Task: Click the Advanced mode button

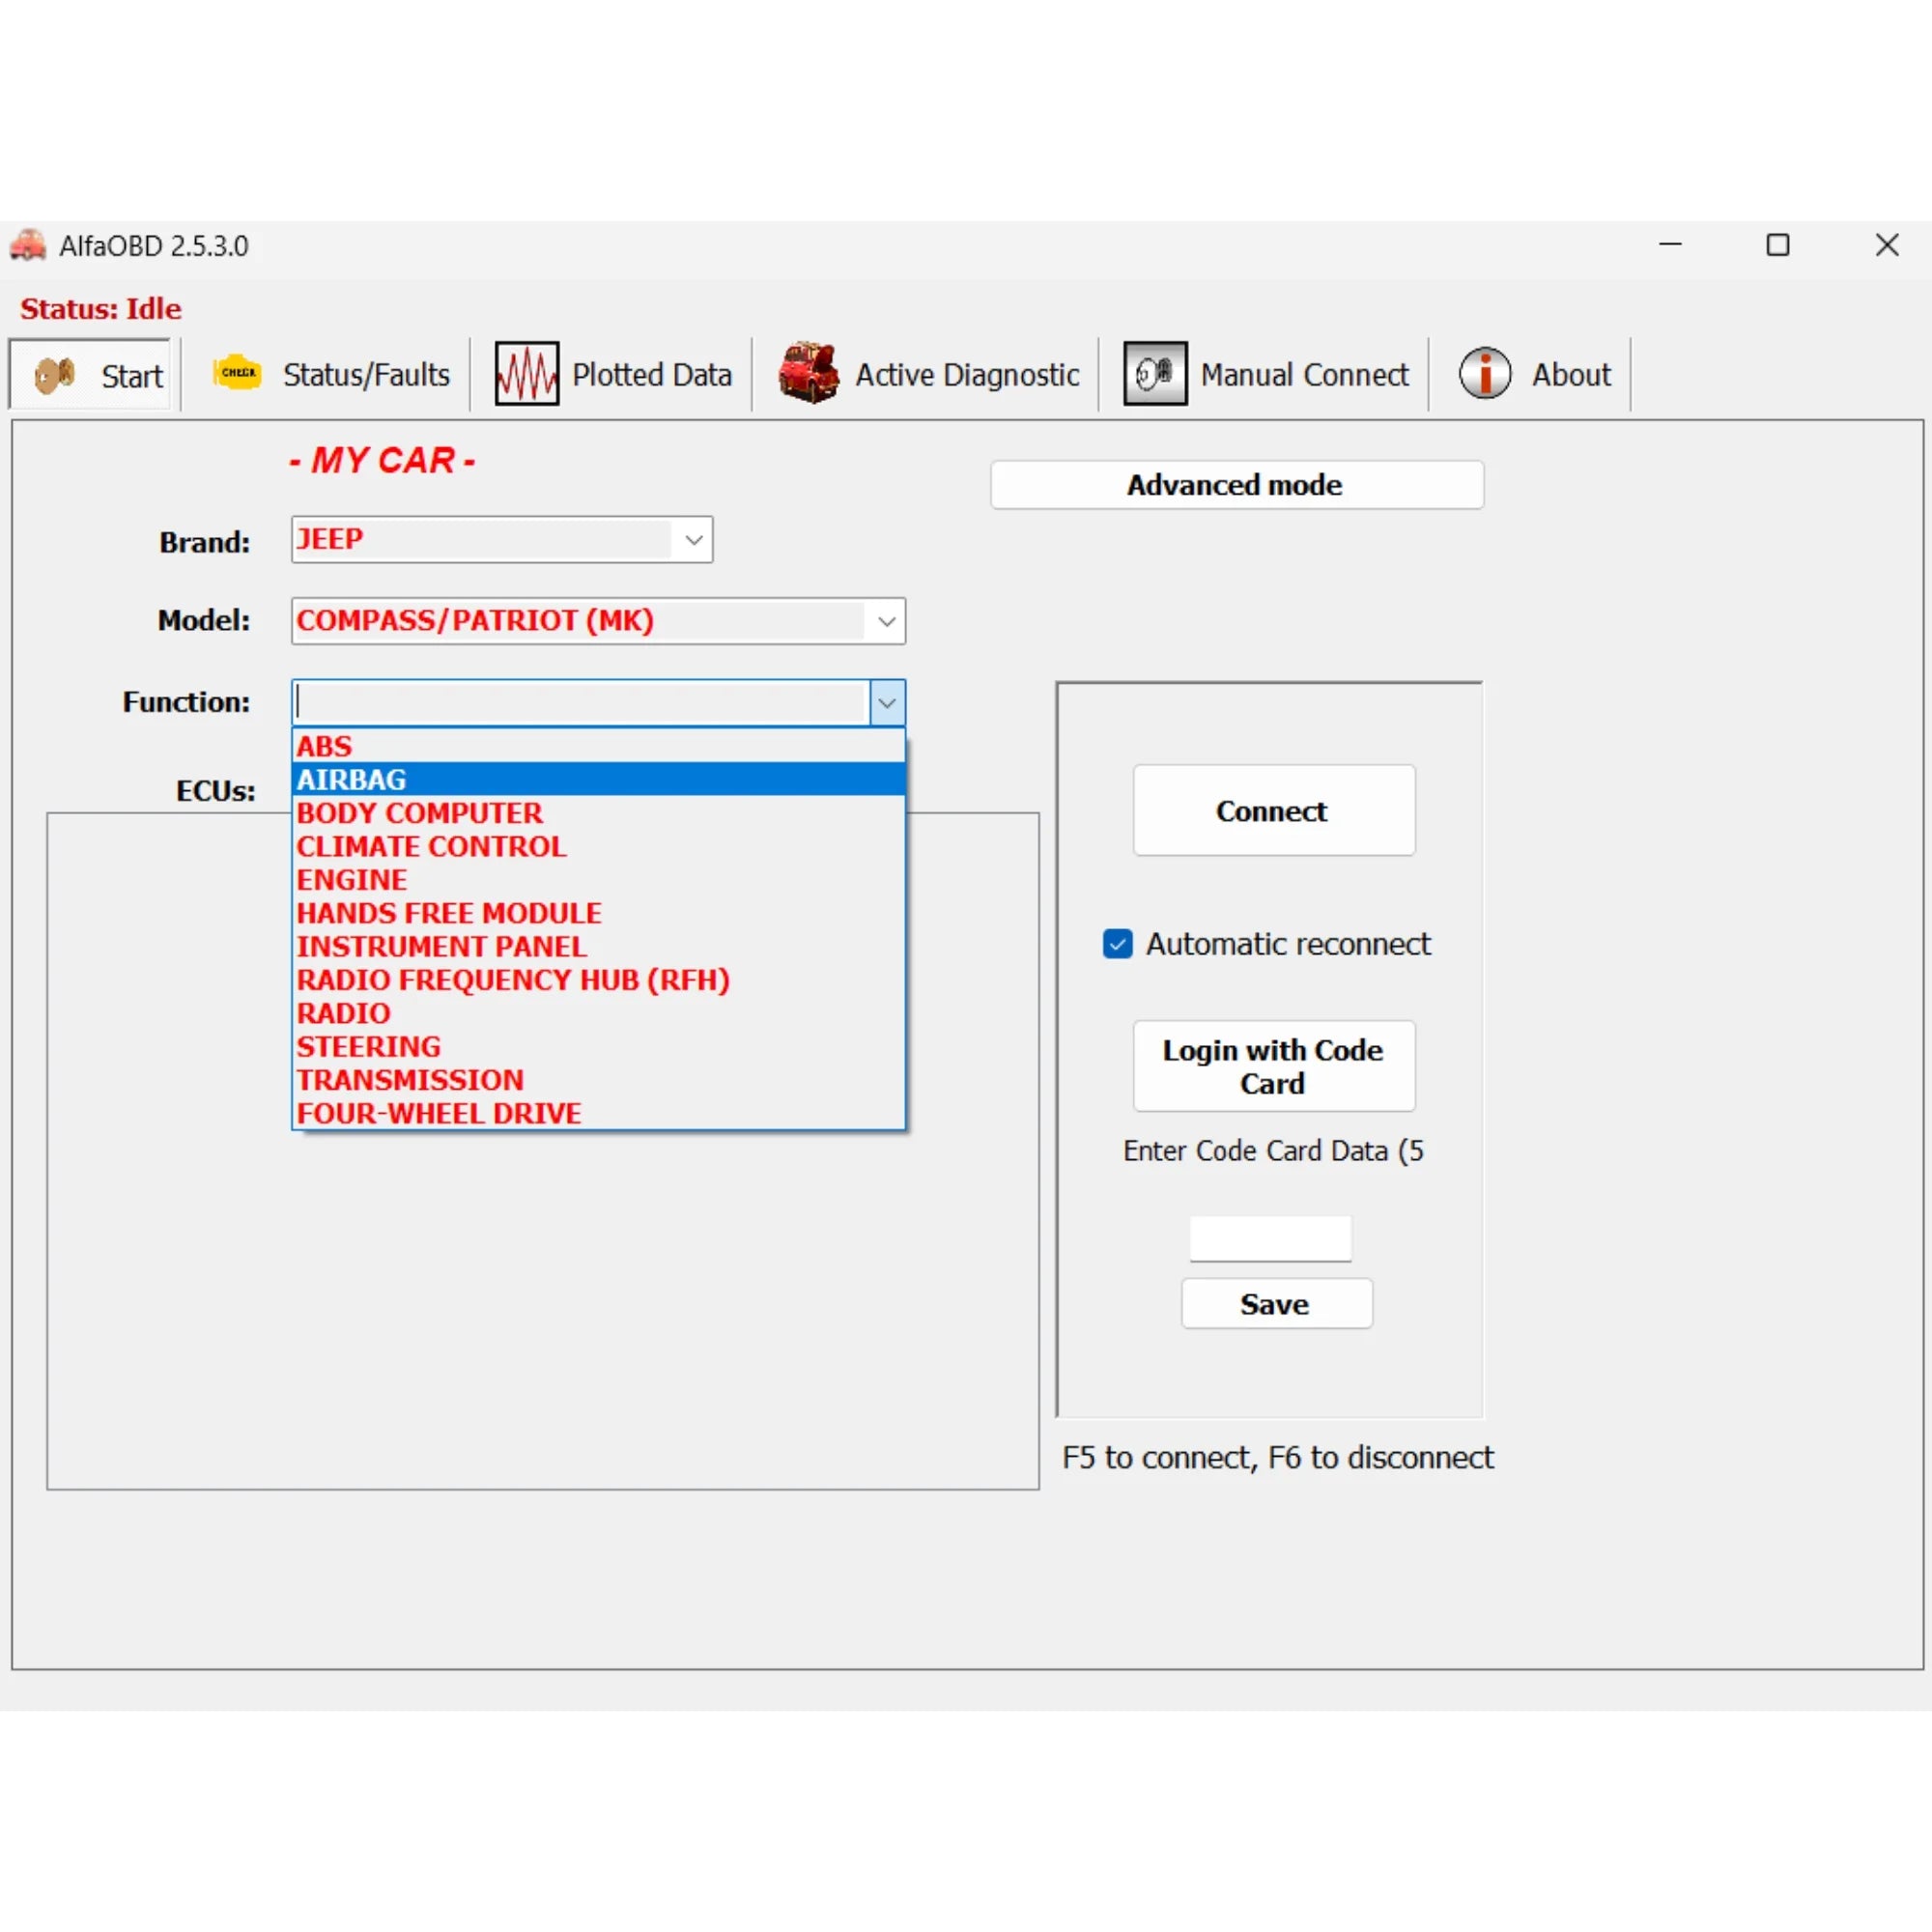Action: [1236, 485]
